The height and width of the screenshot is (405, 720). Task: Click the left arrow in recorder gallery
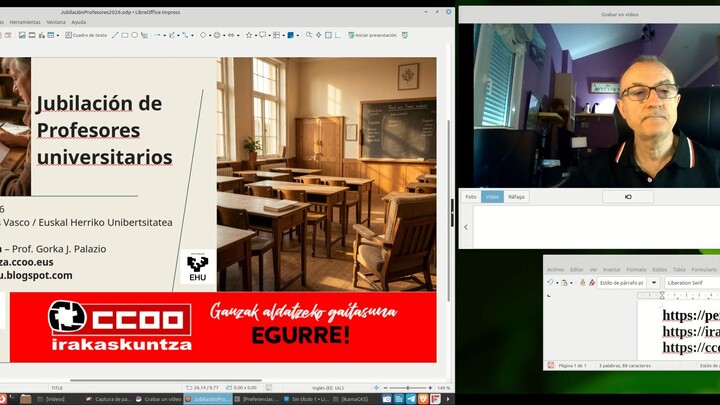pyautogui.click(x=466, y=227)
